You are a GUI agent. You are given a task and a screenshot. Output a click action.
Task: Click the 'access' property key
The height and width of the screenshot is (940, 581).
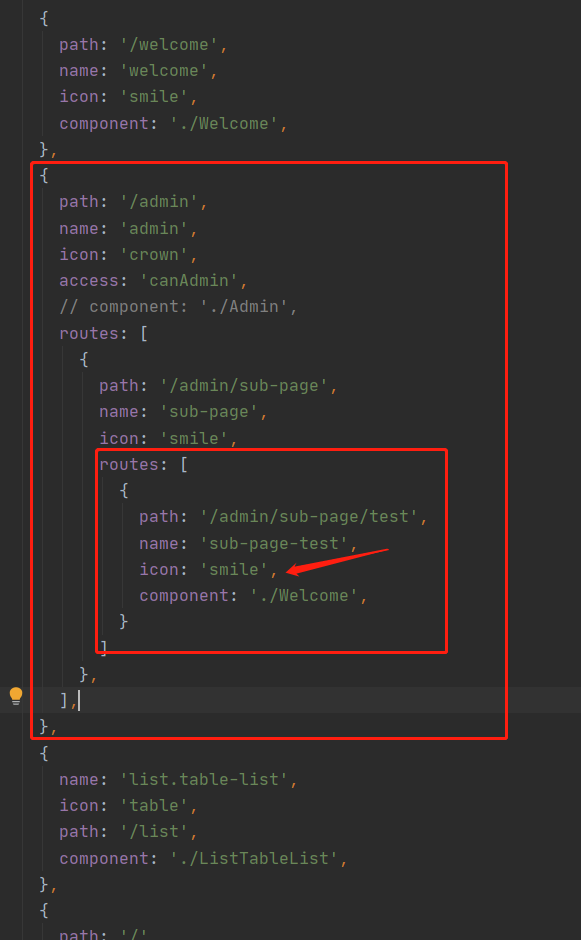[89, 281]
